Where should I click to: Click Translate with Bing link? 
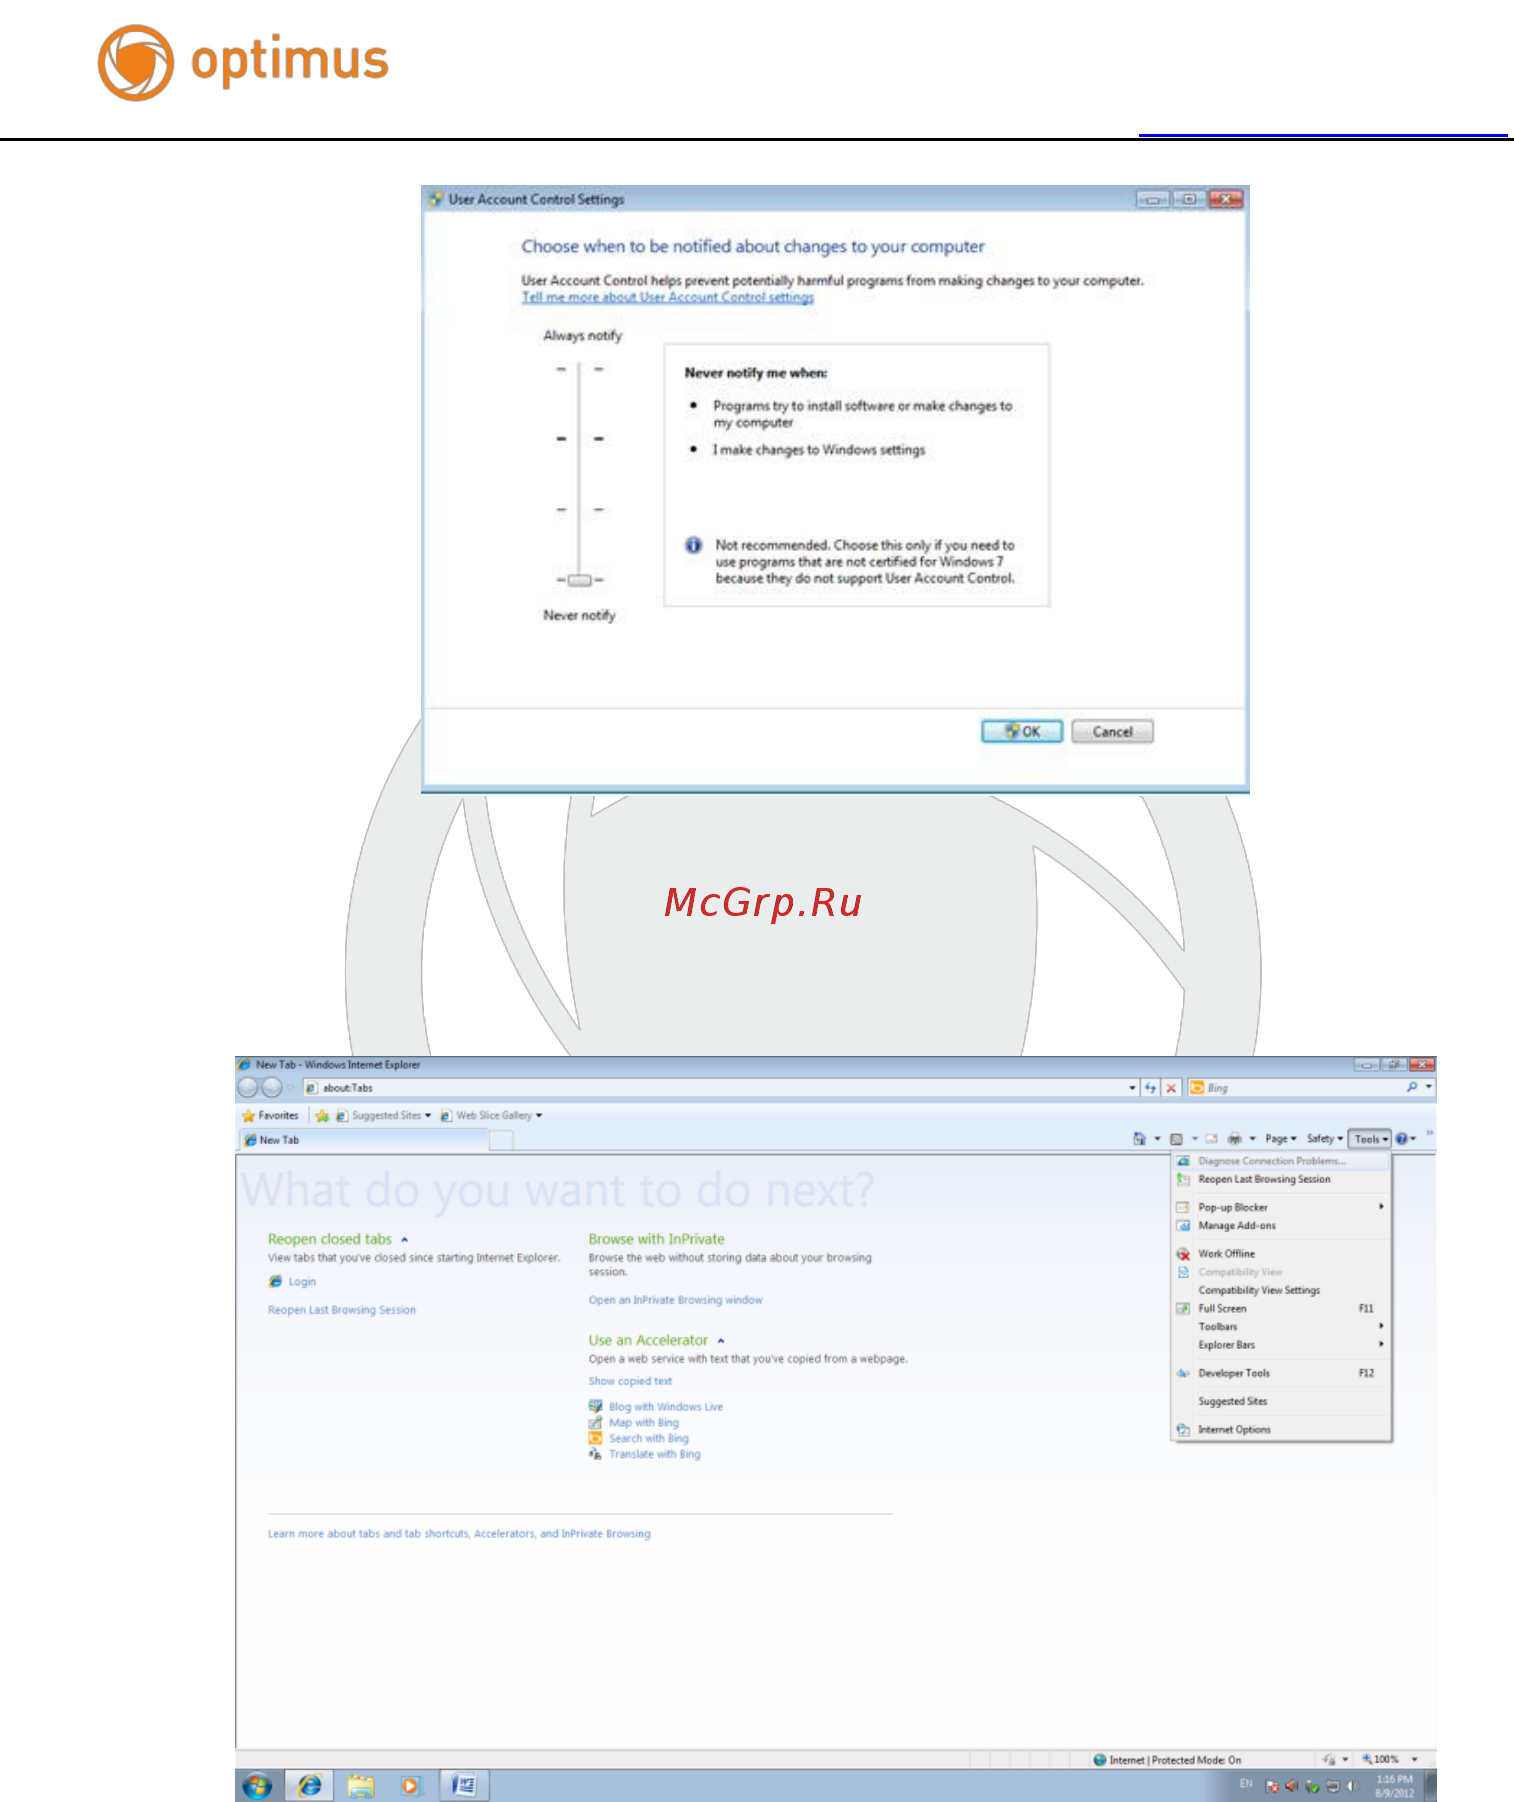pos(655,1455)
